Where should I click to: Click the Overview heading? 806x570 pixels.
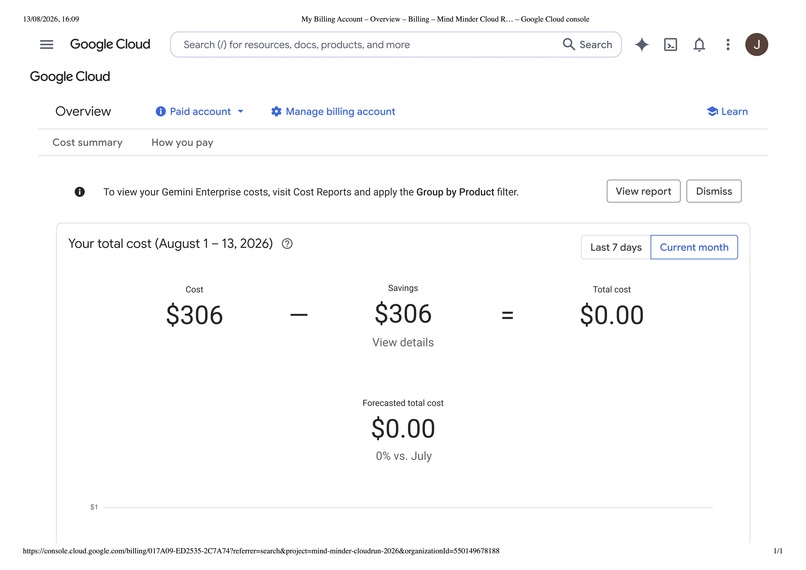pos(83,112)
